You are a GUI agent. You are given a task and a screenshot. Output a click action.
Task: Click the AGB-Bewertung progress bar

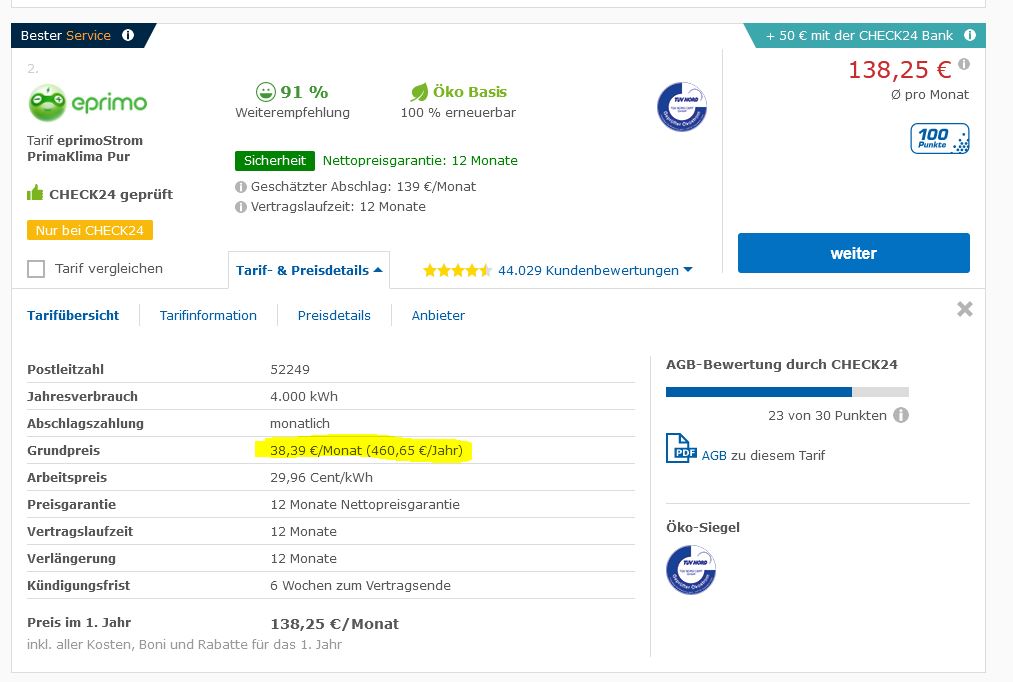pos(787,392)
